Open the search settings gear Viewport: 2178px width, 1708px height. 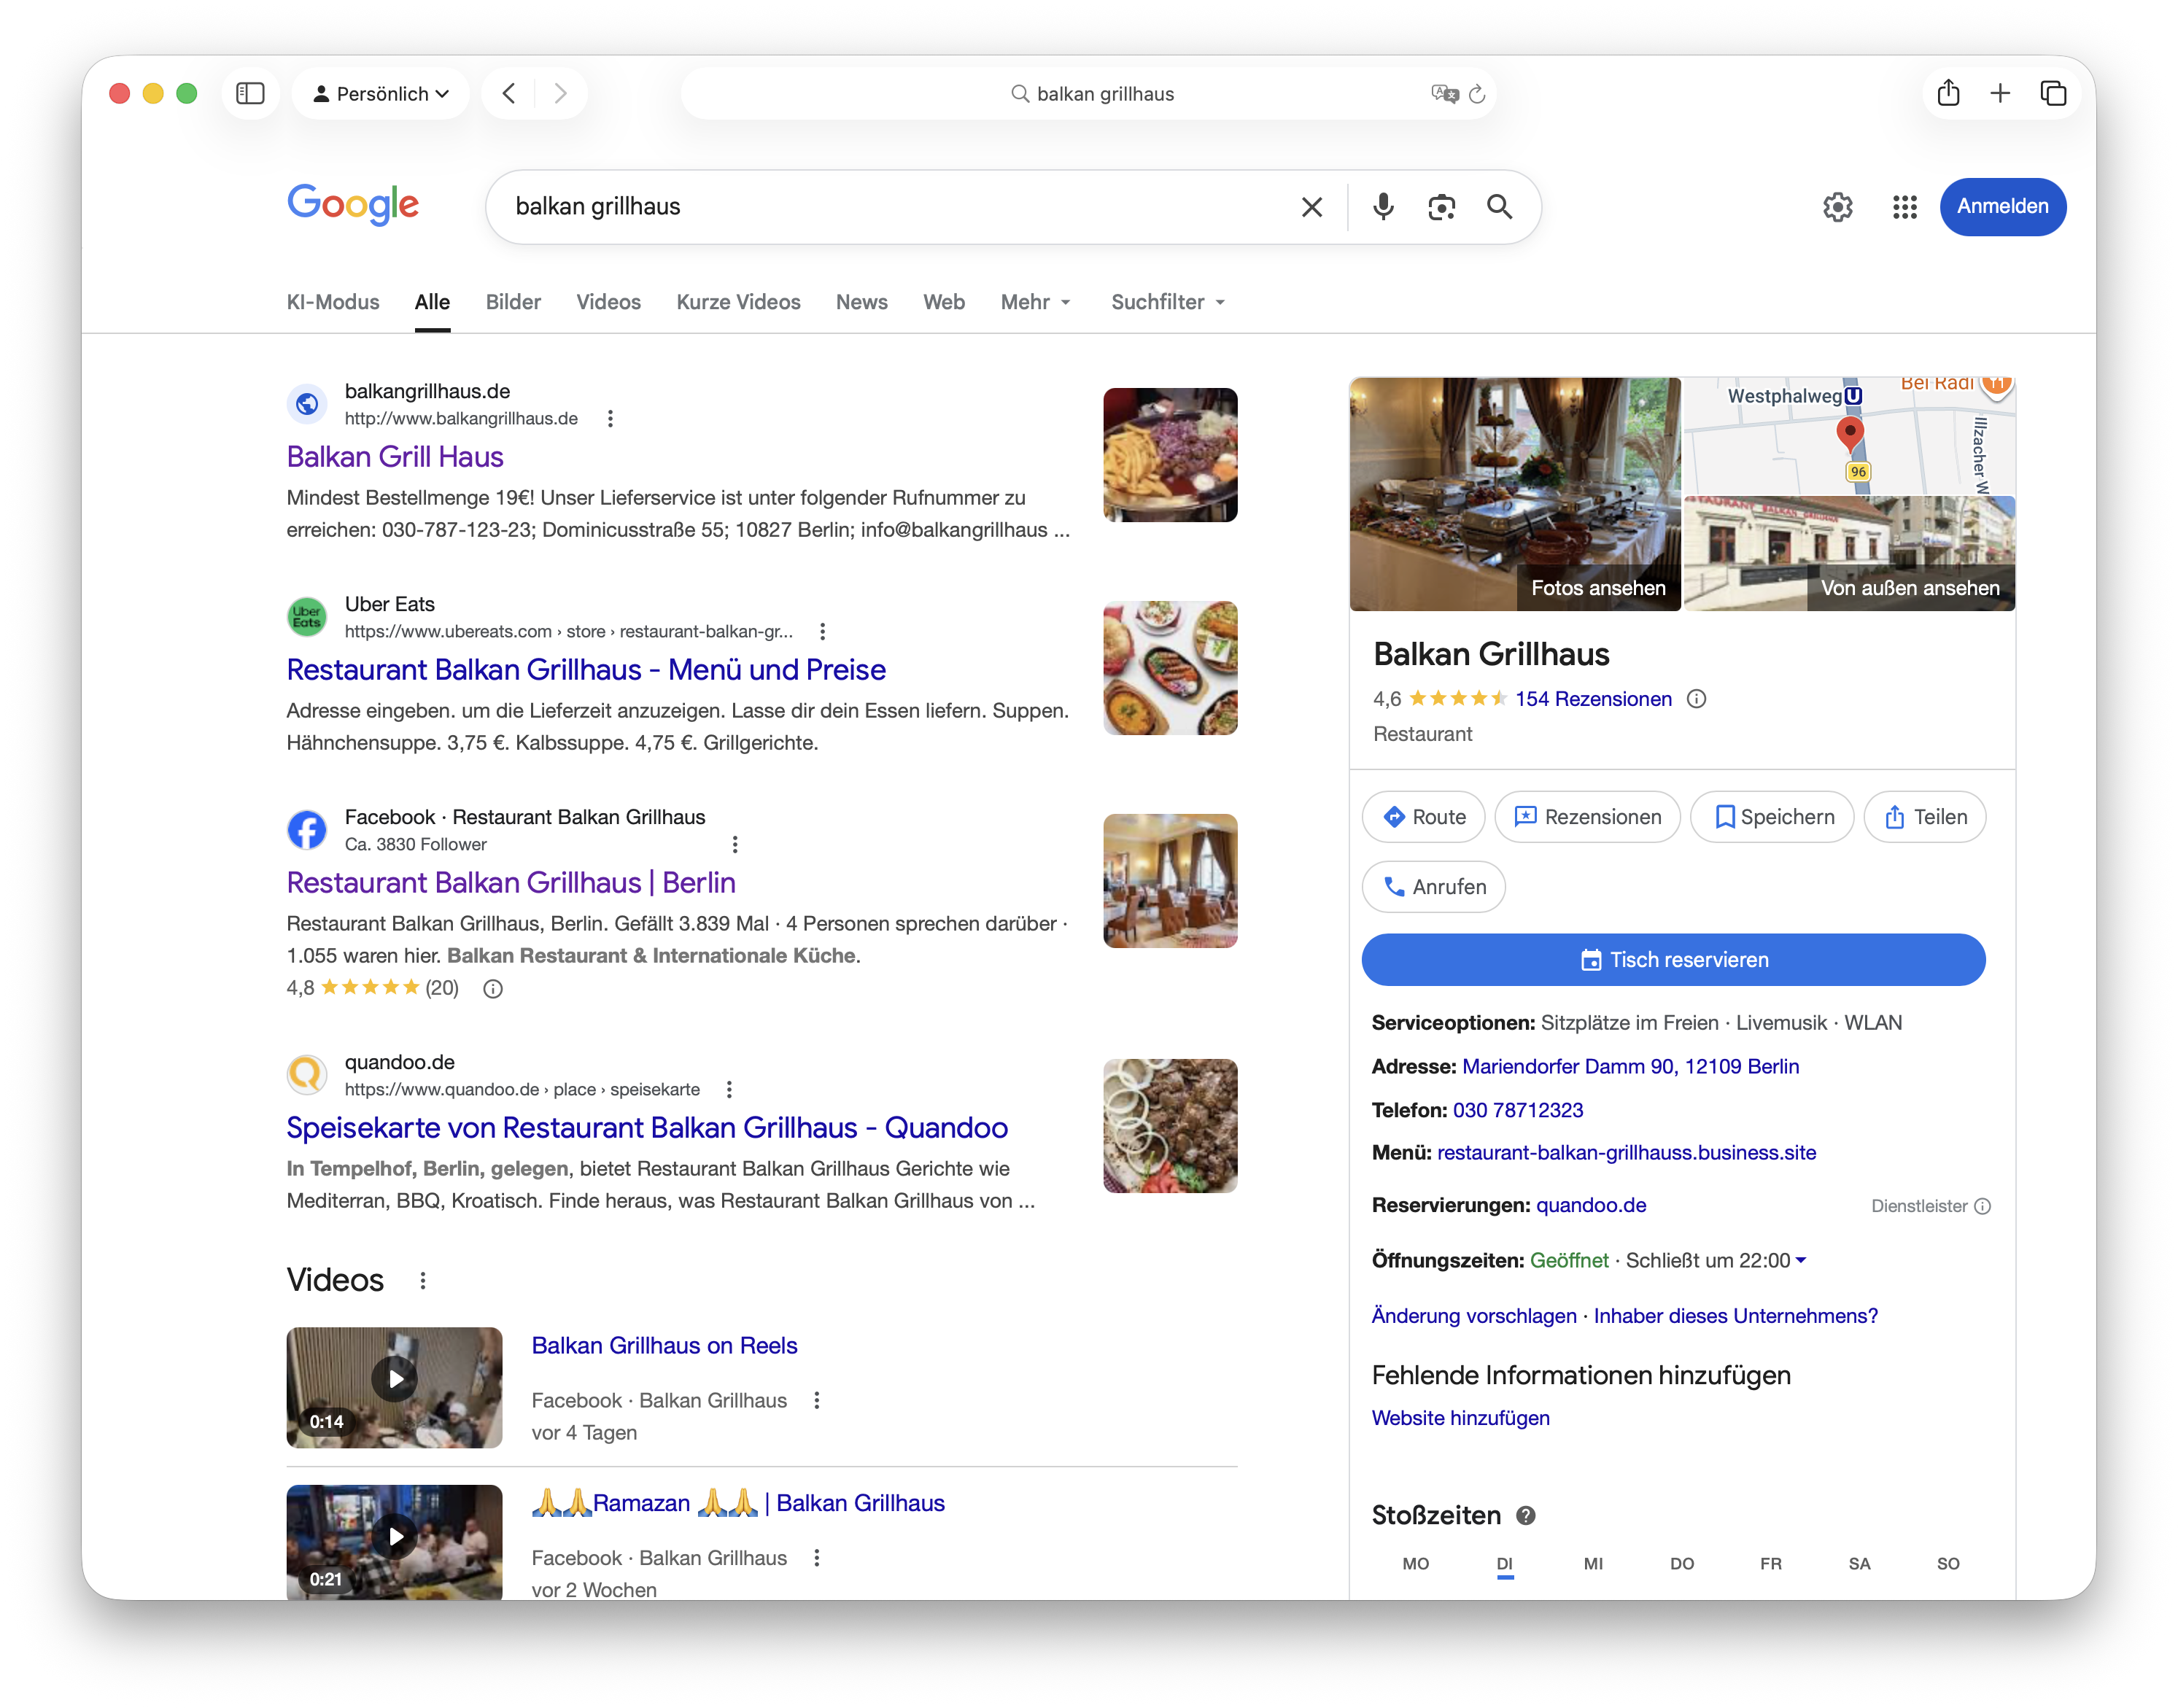(x=1837, y=207)
